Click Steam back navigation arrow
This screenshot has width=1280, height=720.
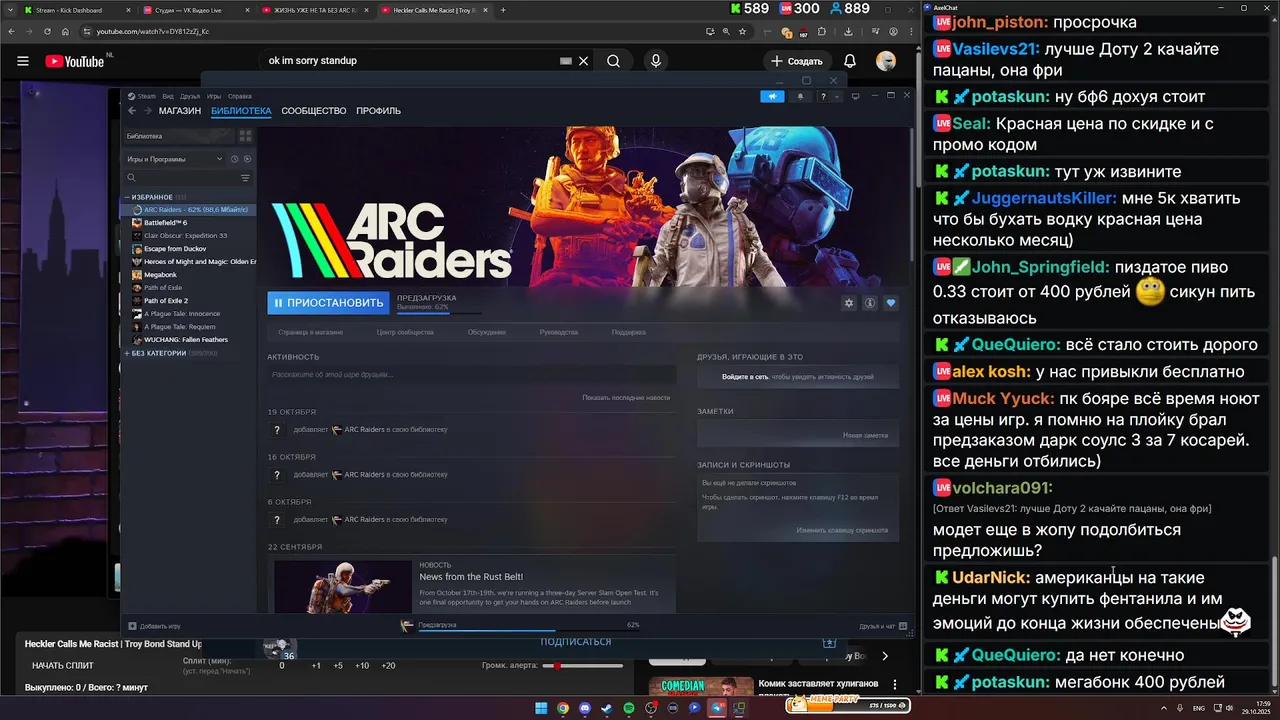tap(132, 111)
